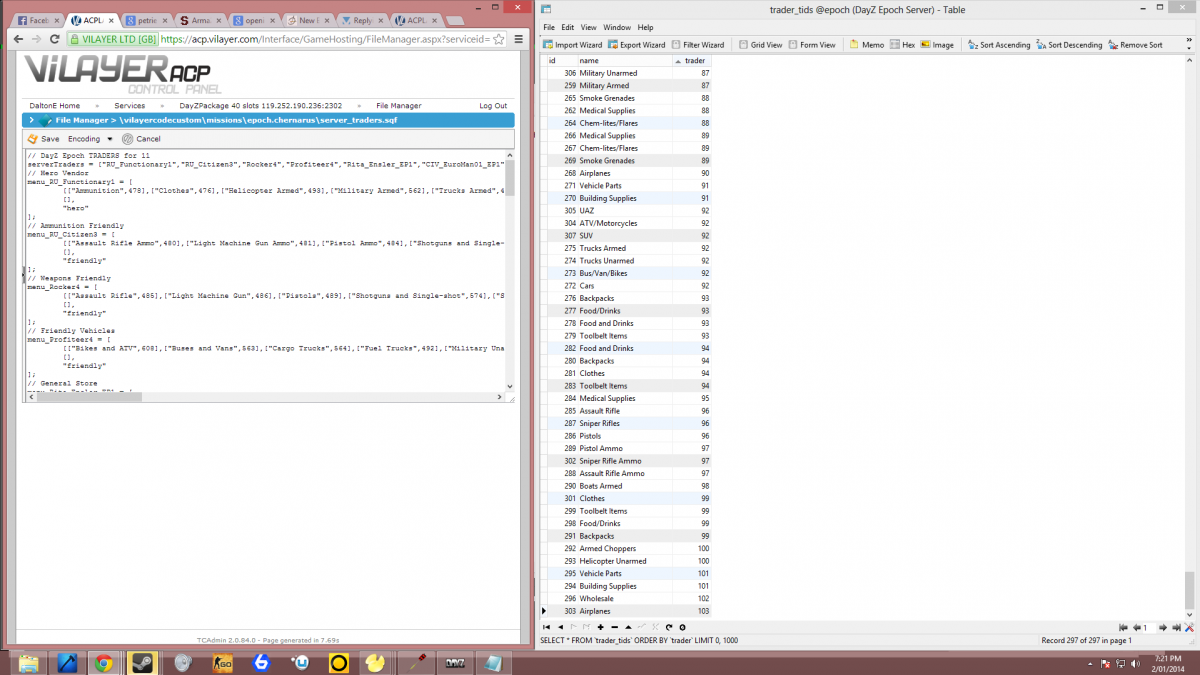Open Import Wizard in the Navicat toolbar
This screenshot has width=1200, height=675.
(573, 45)
